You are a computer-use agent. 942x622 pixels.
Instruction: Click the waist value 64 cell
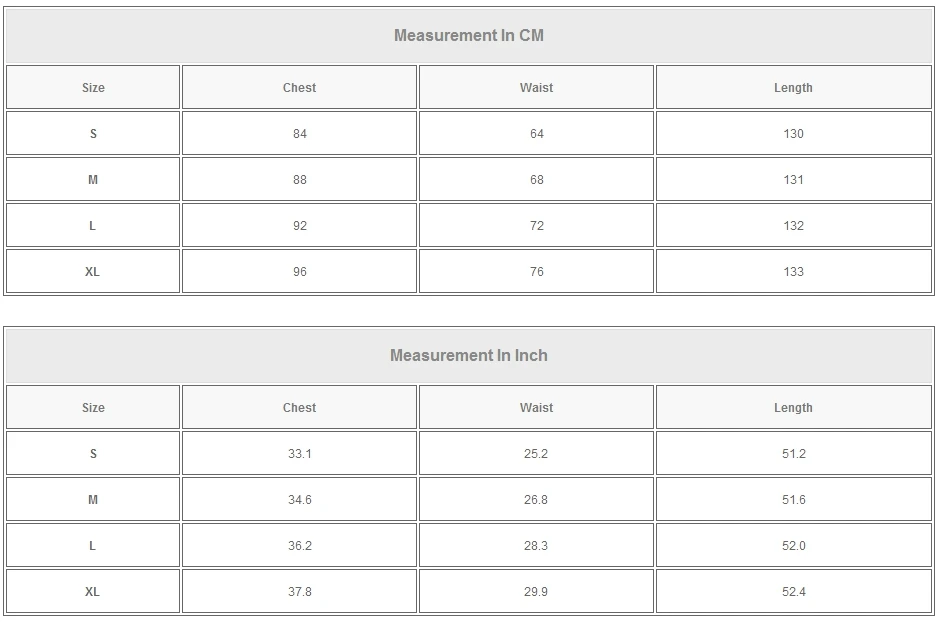[536, 134]
